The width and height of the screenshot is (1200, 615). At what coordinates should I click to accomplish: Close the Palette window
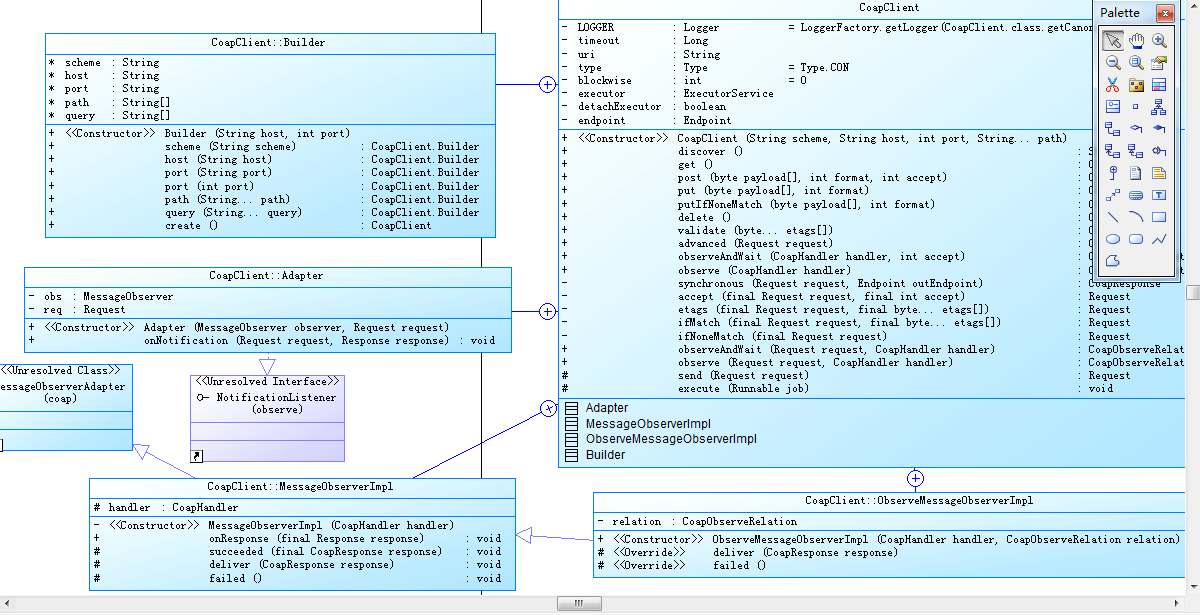click(x=1165, y=13)
